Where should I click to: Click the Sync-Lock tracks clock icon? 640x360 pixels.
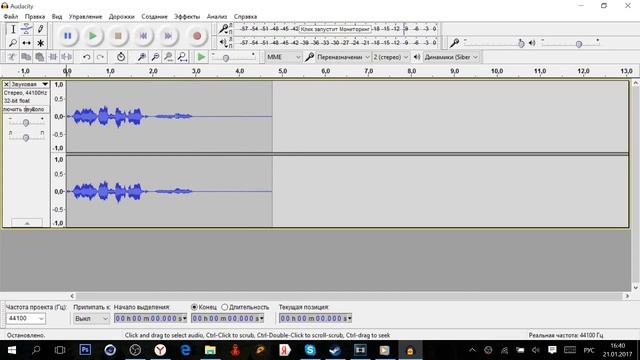(x=121, y=57)
